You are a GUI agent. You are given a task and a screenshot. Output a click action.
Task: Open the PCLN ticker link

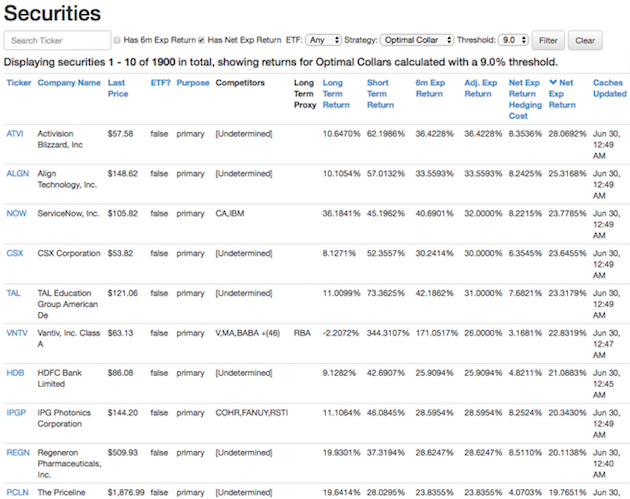pos(18,492)
